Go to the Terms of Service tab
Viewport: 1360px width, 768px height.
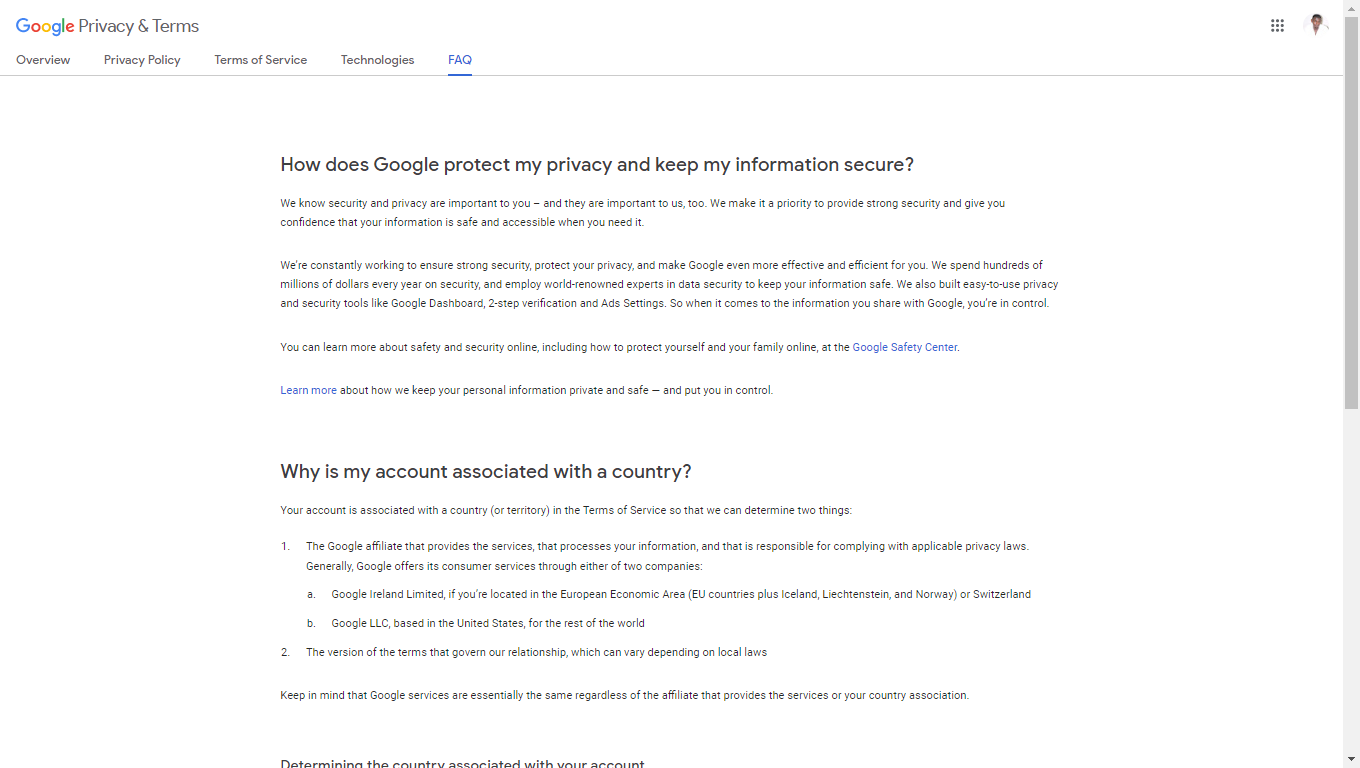(260, 60)
